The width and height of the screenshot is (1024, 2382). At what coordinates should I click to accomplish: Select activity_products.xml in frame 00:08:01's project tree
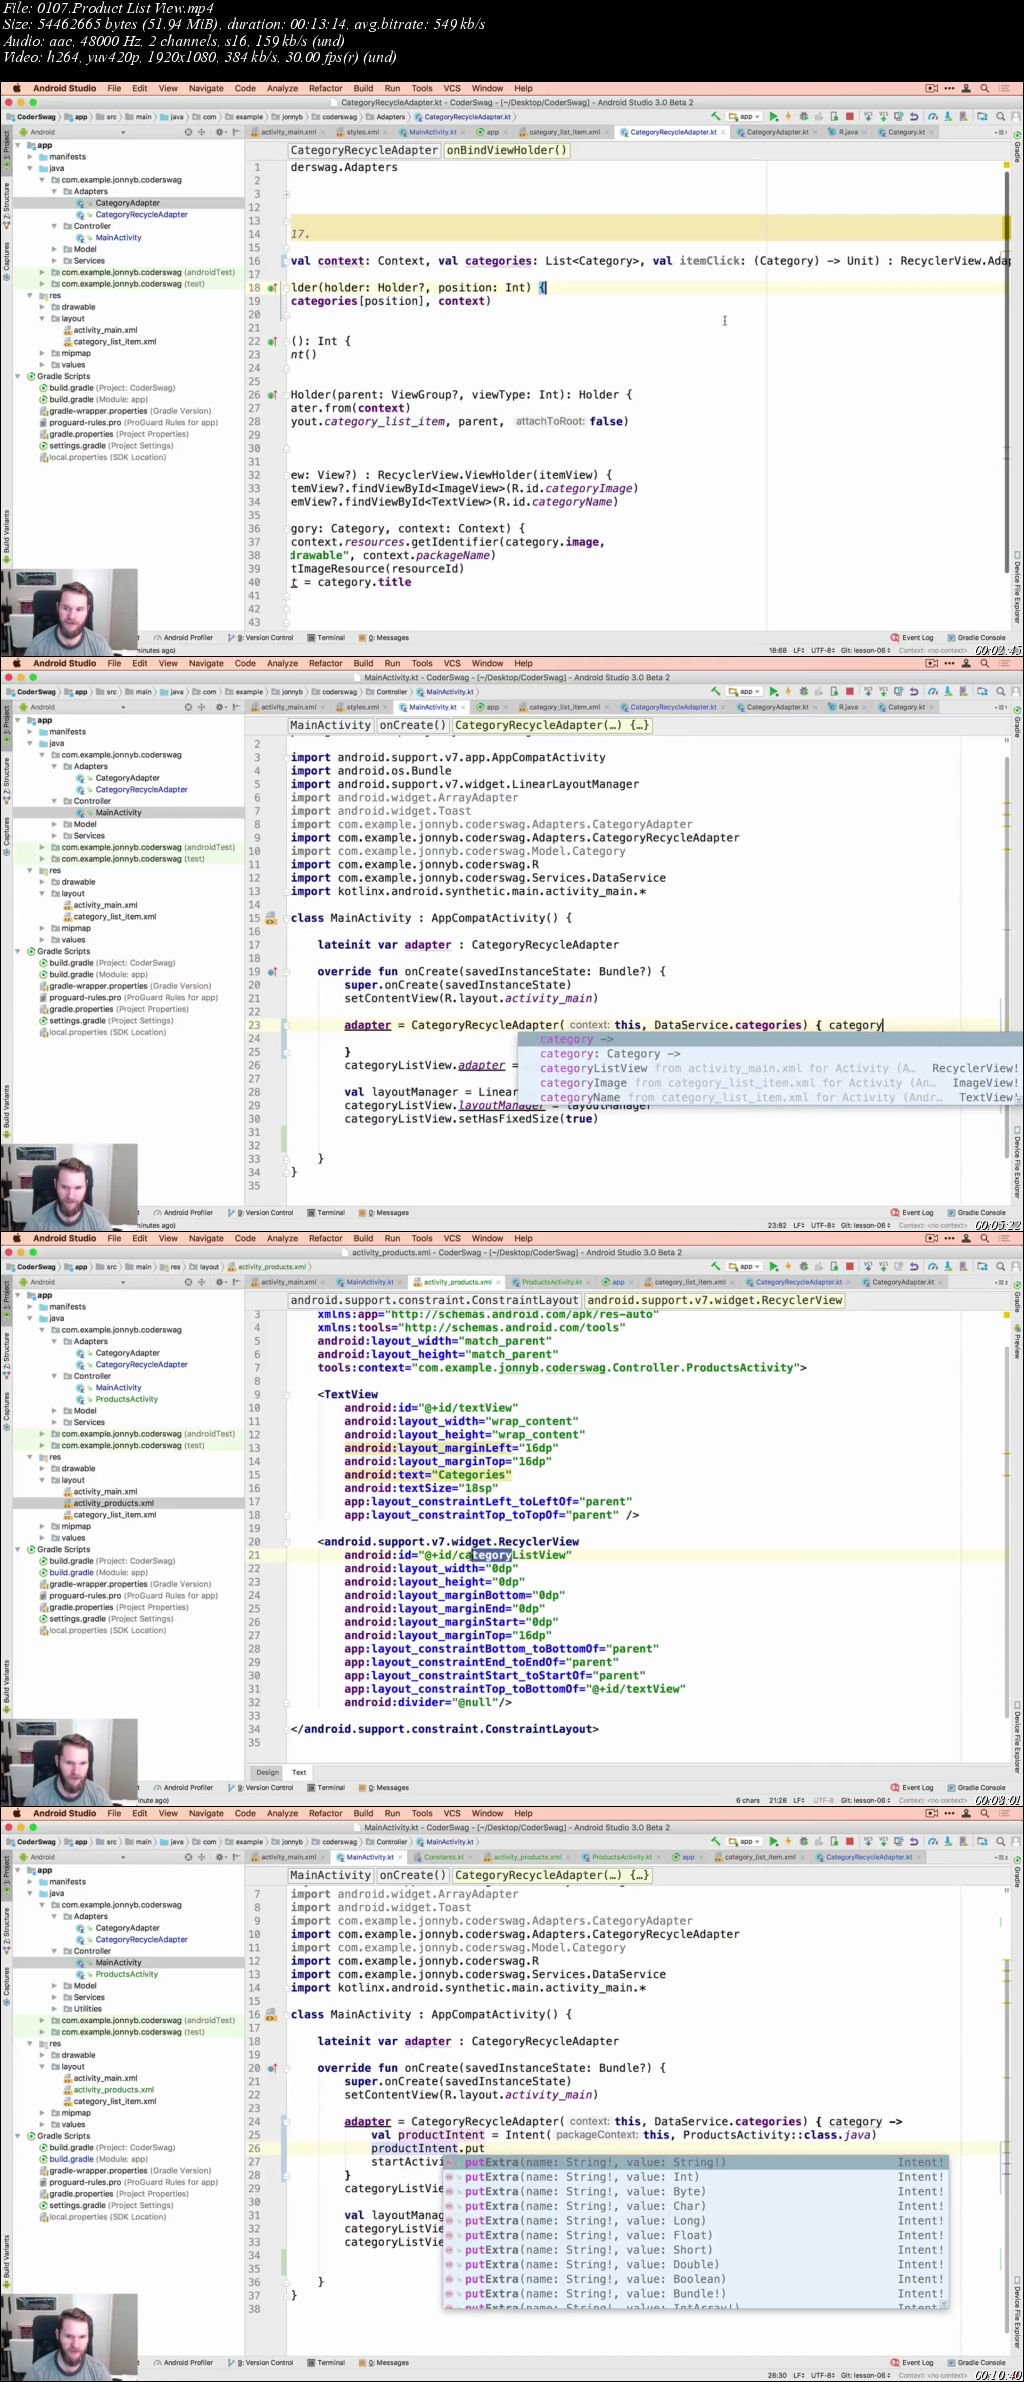[x=113, y=1503]
